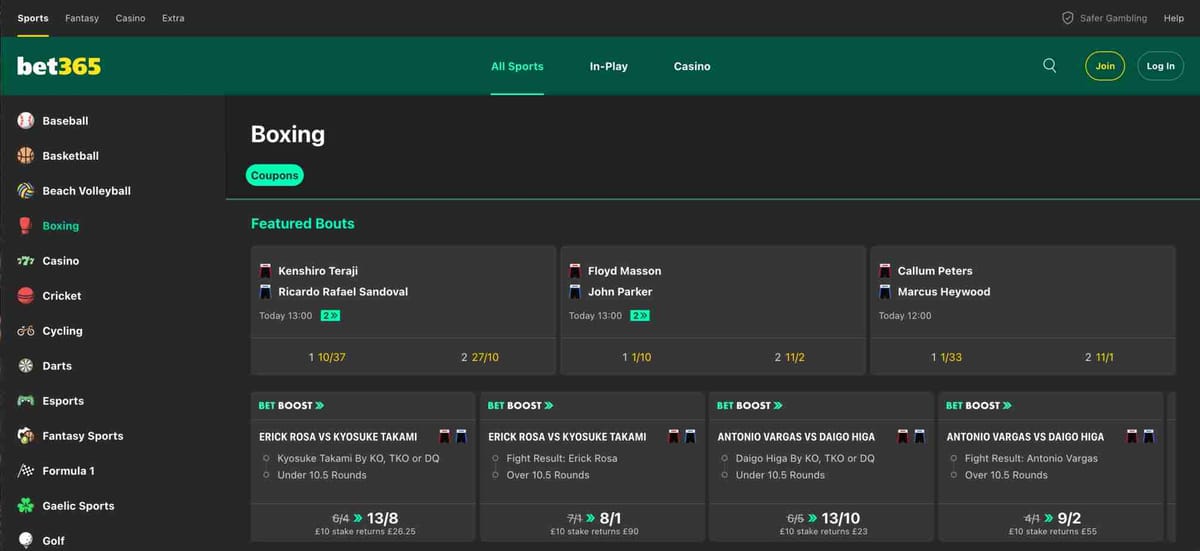Click the Log In button
1200x551 pixels.
[x=1161, y=66]
